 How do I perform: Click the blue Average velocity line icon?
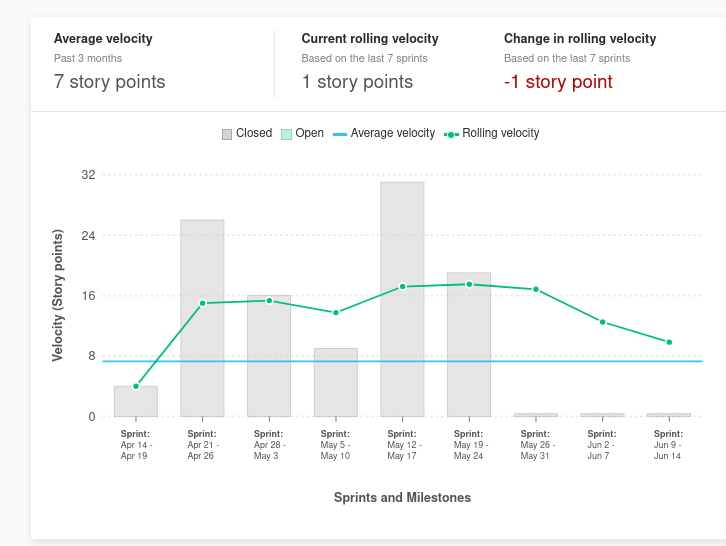pos(339,134)
